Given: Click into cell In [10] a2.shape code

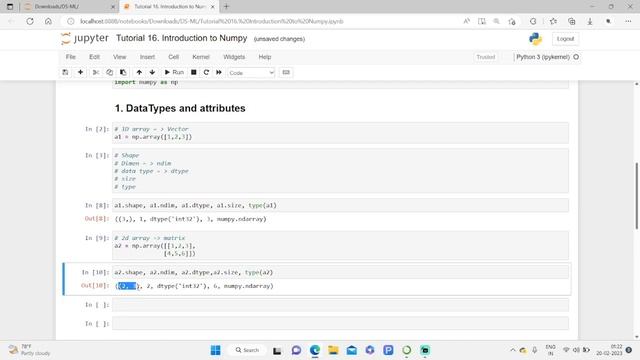Looking at the screenshot, I should pyautogui.click(x=340, y=272).
